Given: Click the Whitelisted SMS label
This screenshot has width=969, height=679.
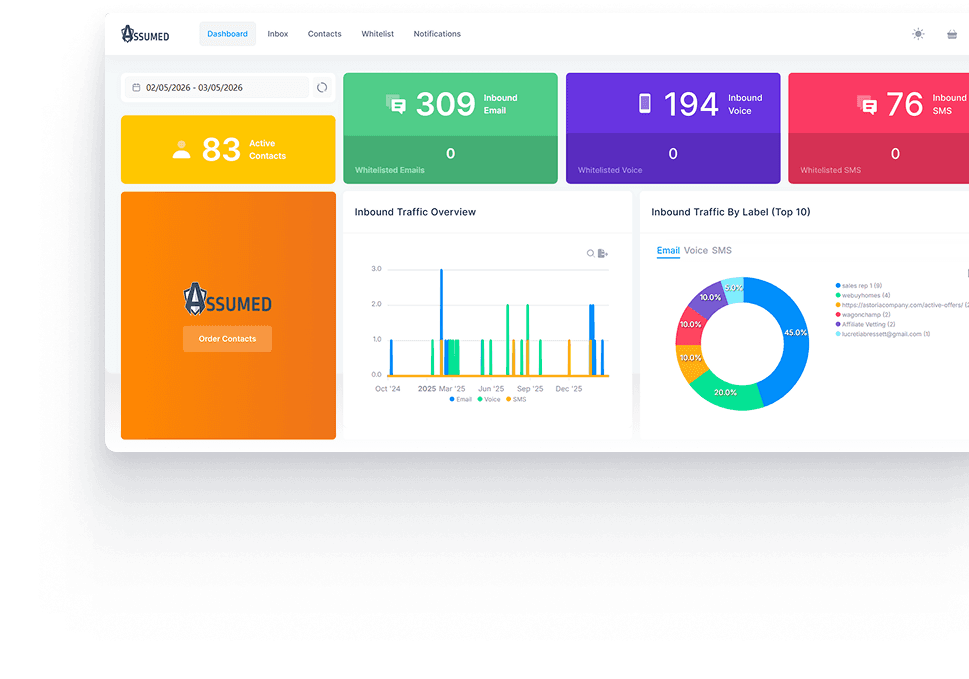Looking at the screenshot, I should point(831,170).
